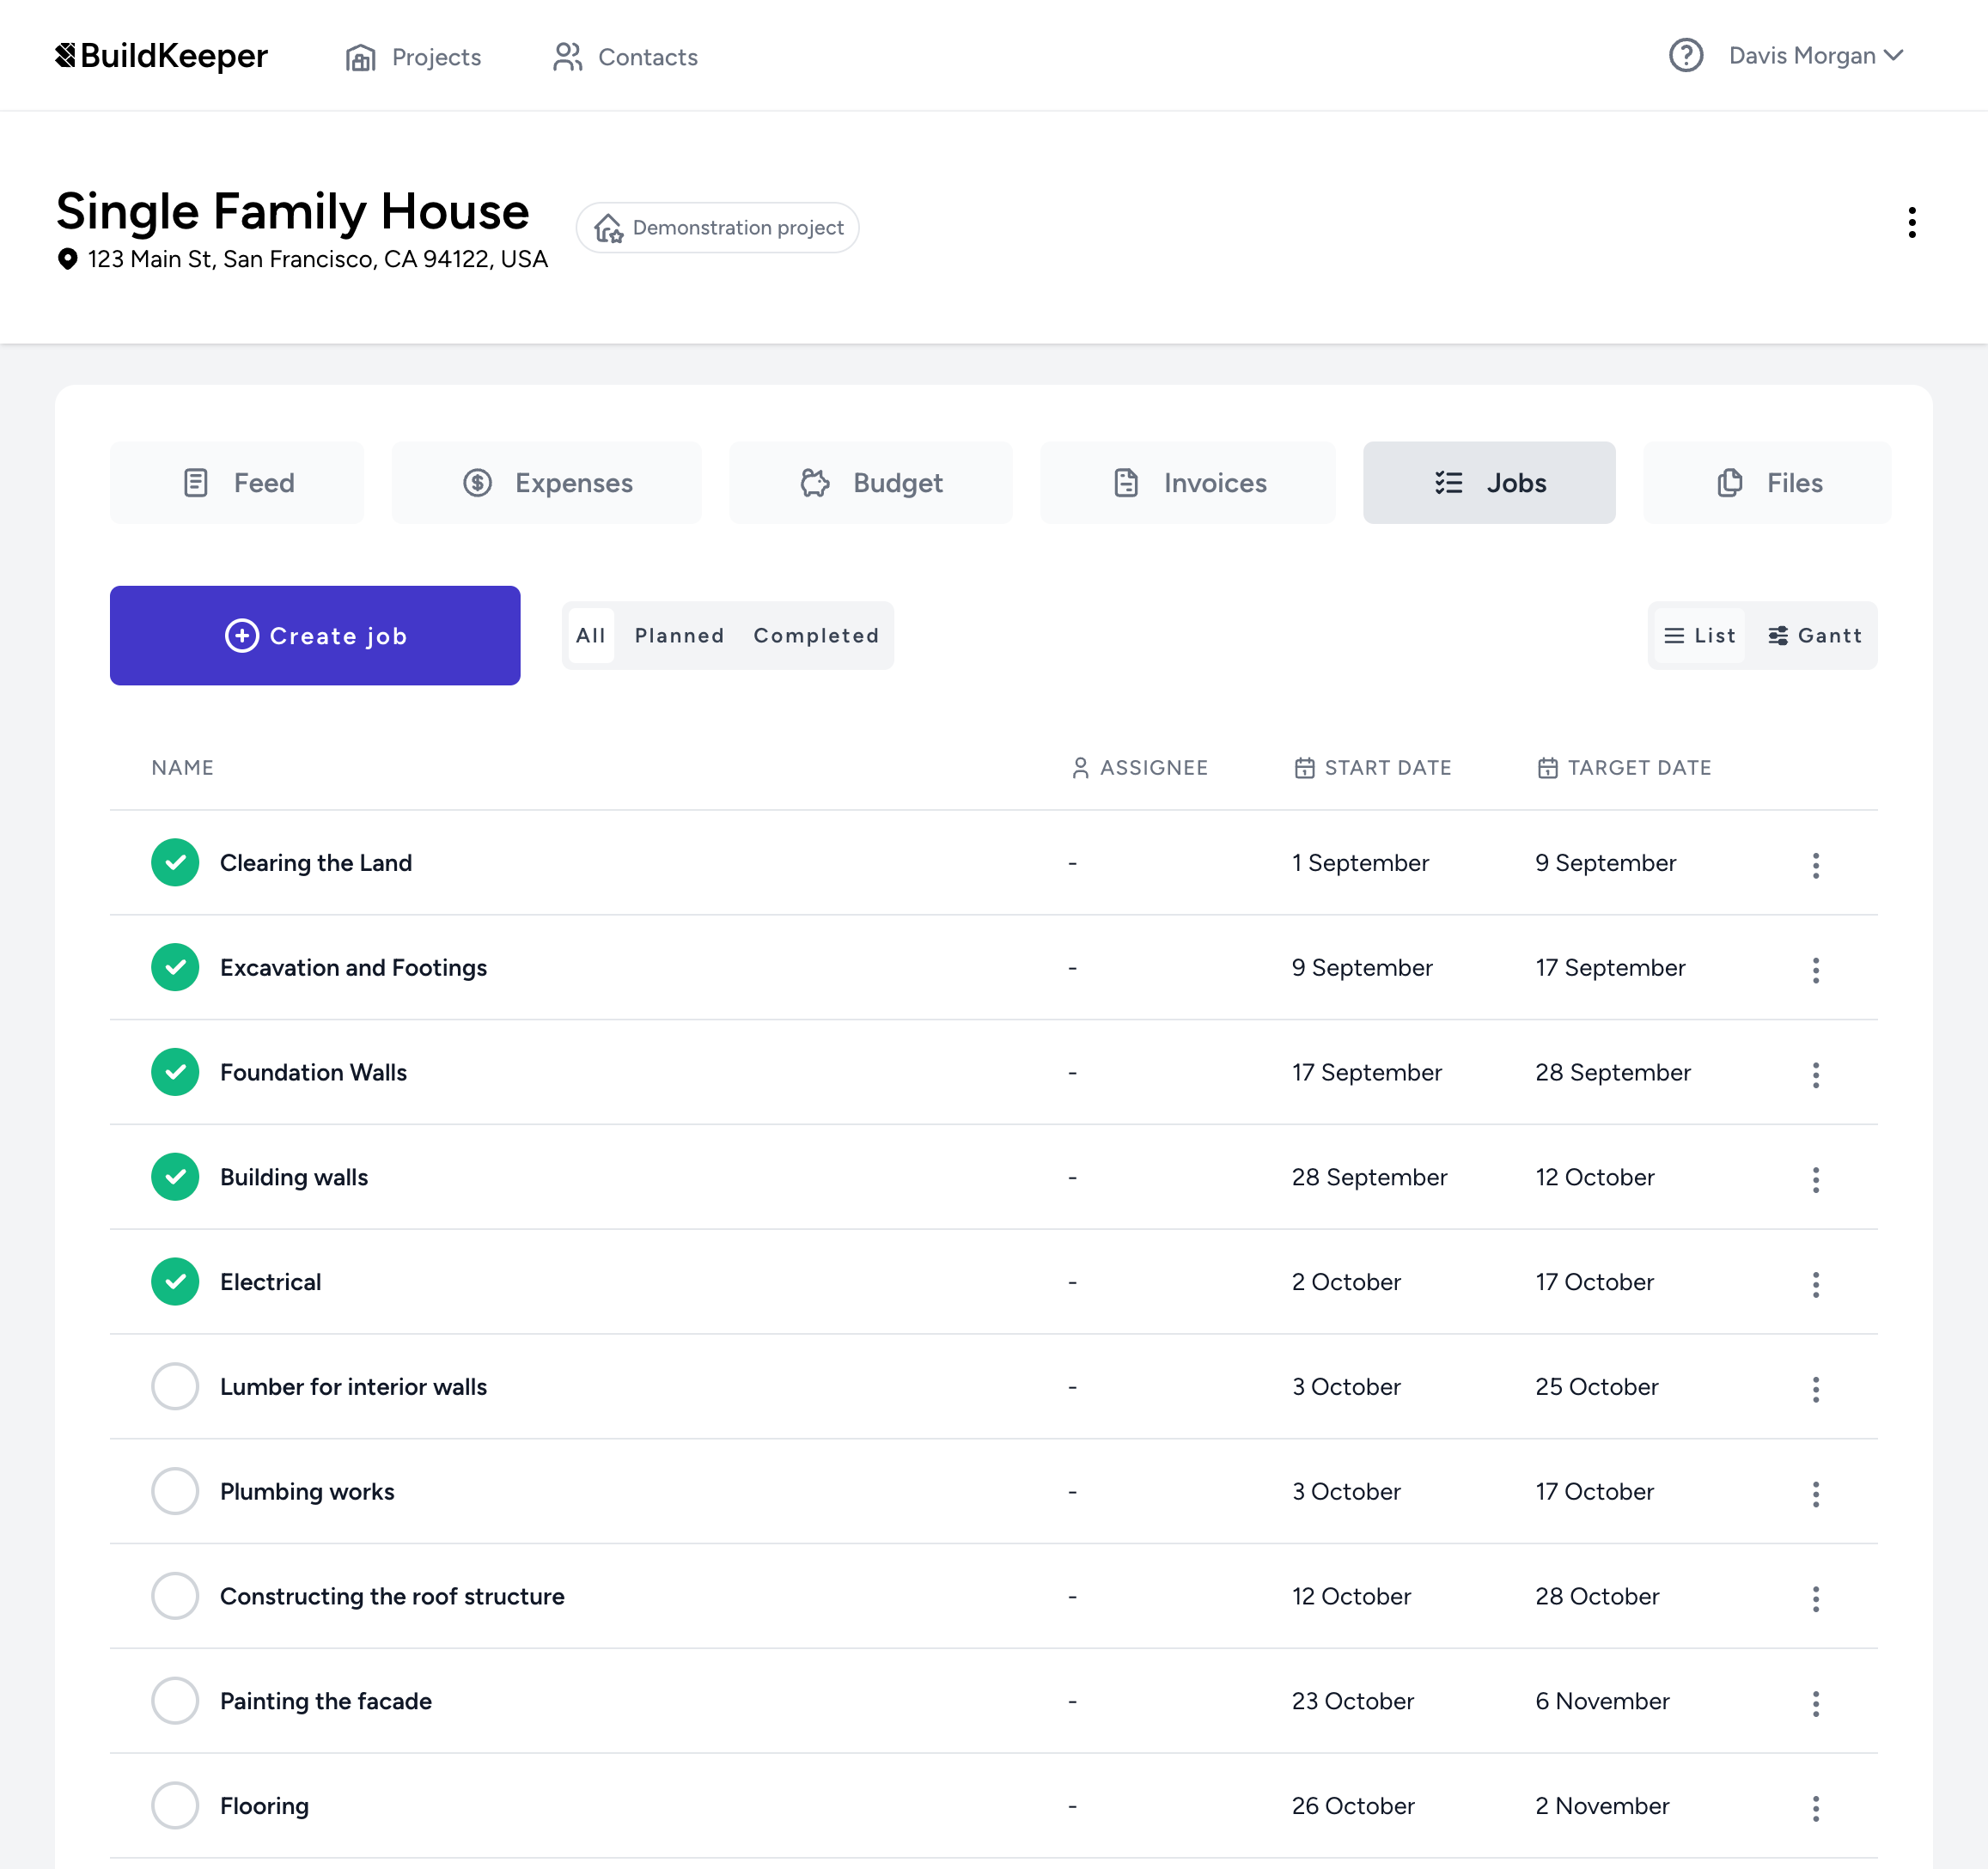This screenshot has height=1869, width=1988.
Task: Open the Feed tab icon
Action: 197,482
